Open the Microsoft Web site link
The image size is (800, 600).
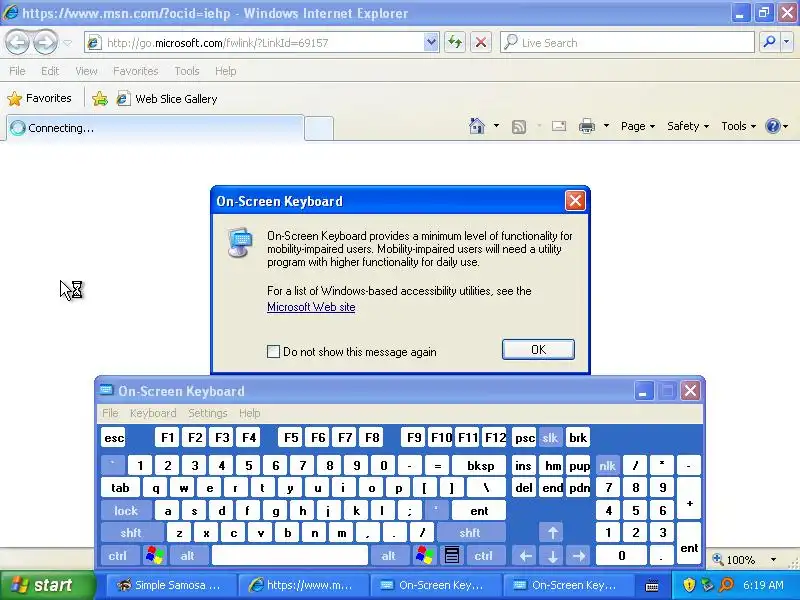[311, 307]
